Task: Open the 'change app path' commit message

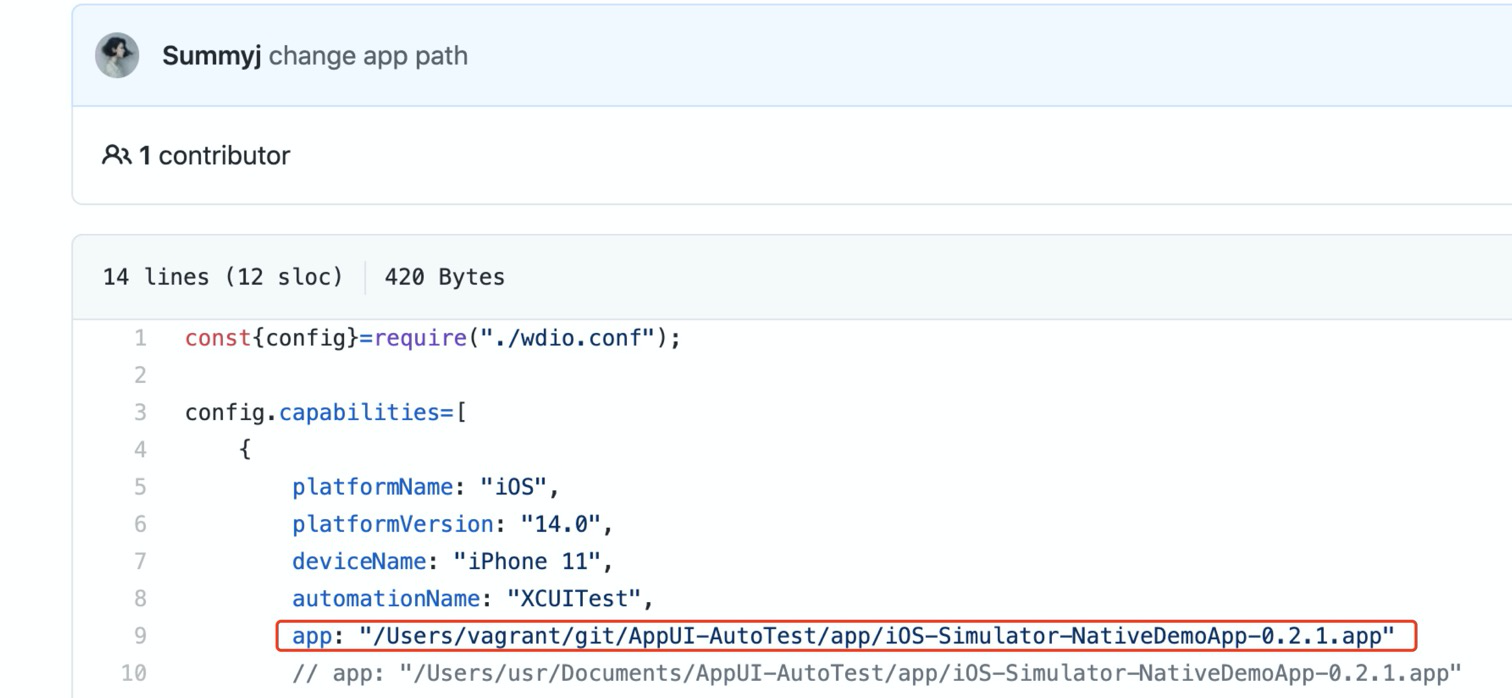Action: click(x=368, y=56)
